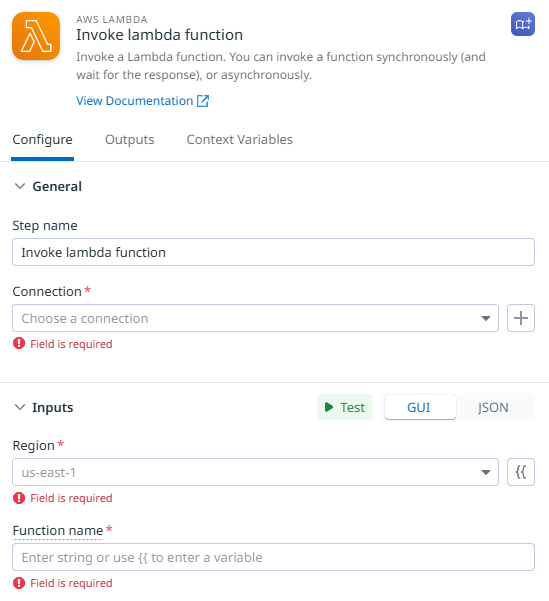Click the red error icon under Region

pyautogui.click(x=19, y=498)
